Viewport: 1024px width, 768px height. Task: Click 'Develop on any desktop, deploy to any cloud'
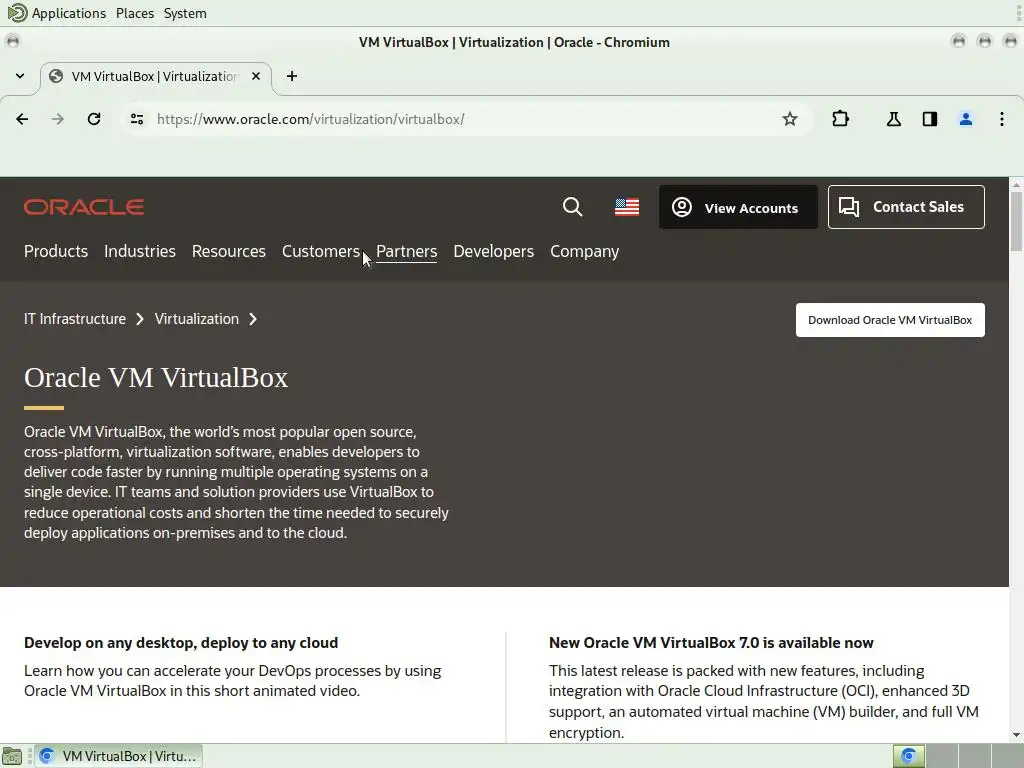point(181,643)
